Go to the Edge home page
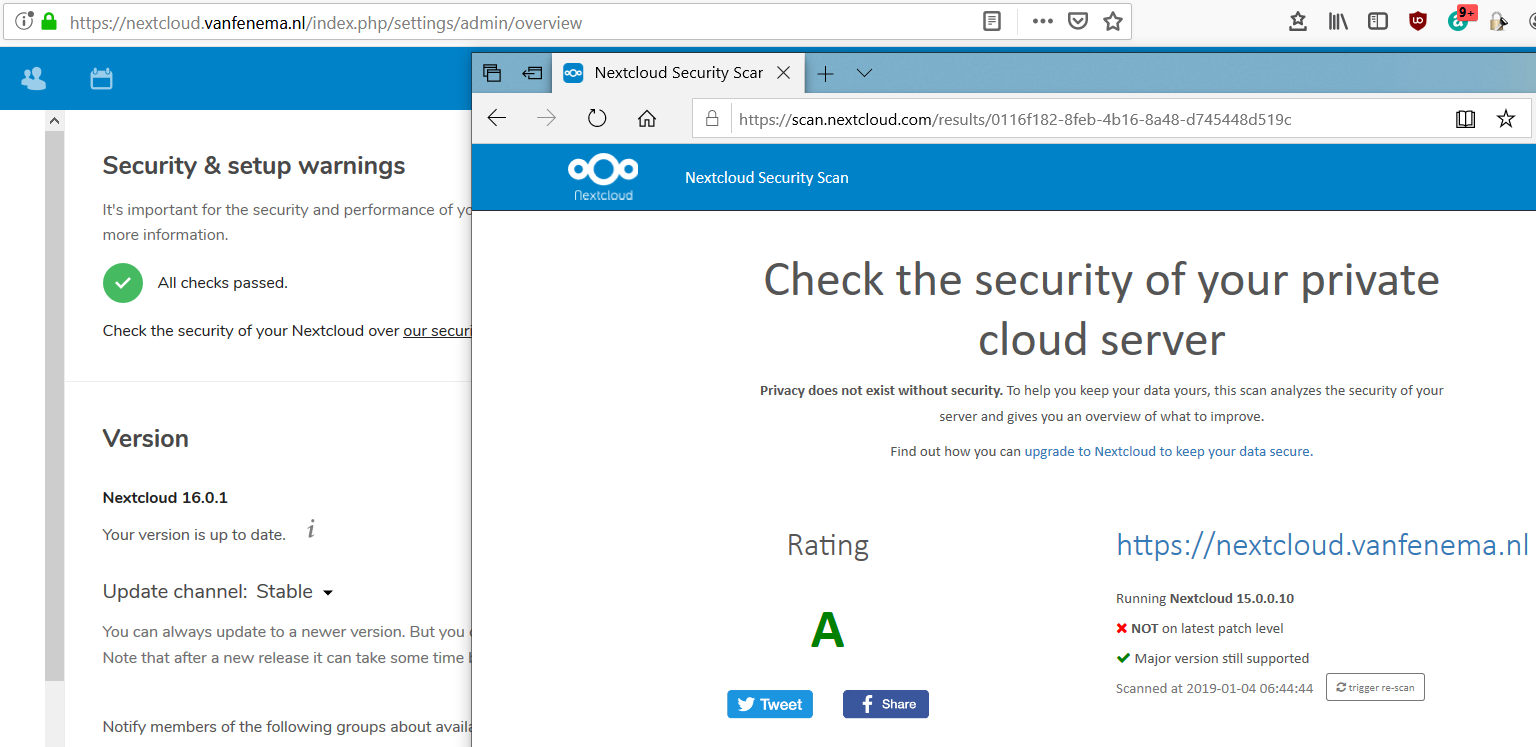The width and height of the screenshot is (1536, 747). (647, 119)
